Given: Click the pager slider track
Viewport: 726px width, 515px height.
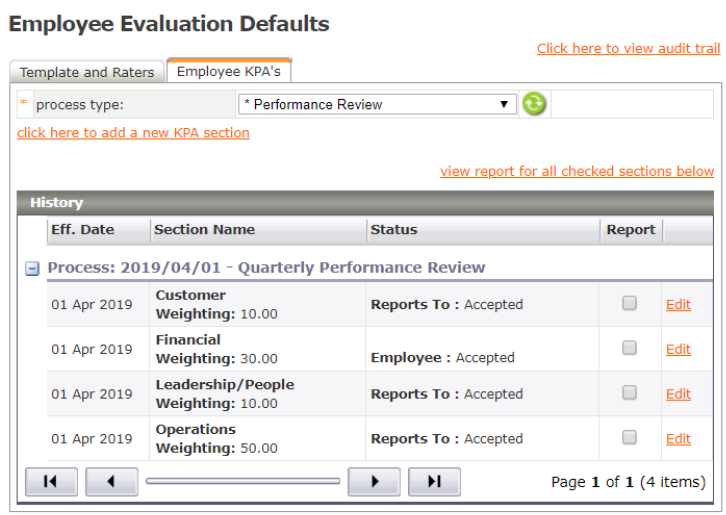Looking at the screenshot, I should pos(242,481).
